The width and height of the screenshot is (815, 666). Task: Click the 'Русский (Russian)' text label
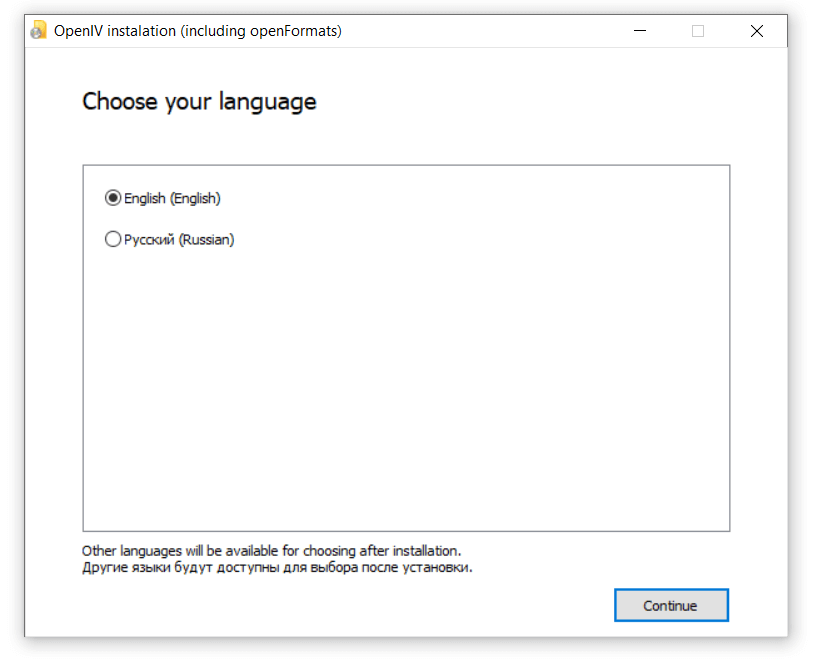click(x=179, y=239)
